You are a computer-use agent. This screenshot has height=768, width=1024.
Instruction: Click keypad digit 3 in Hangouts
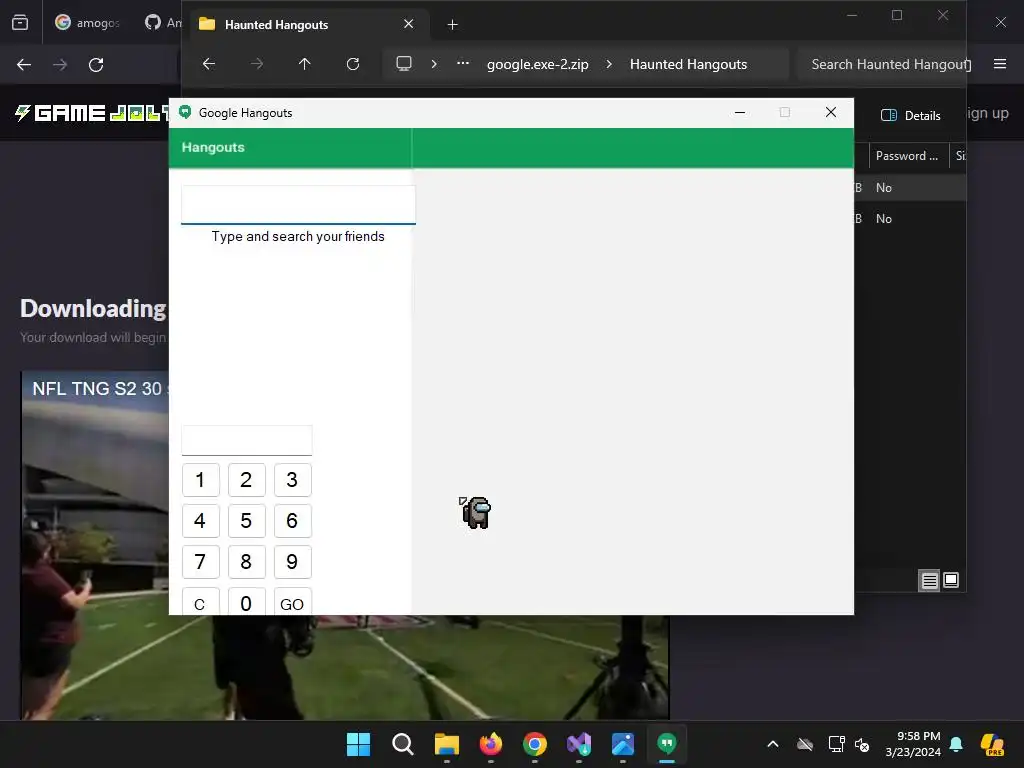point(292,480)
